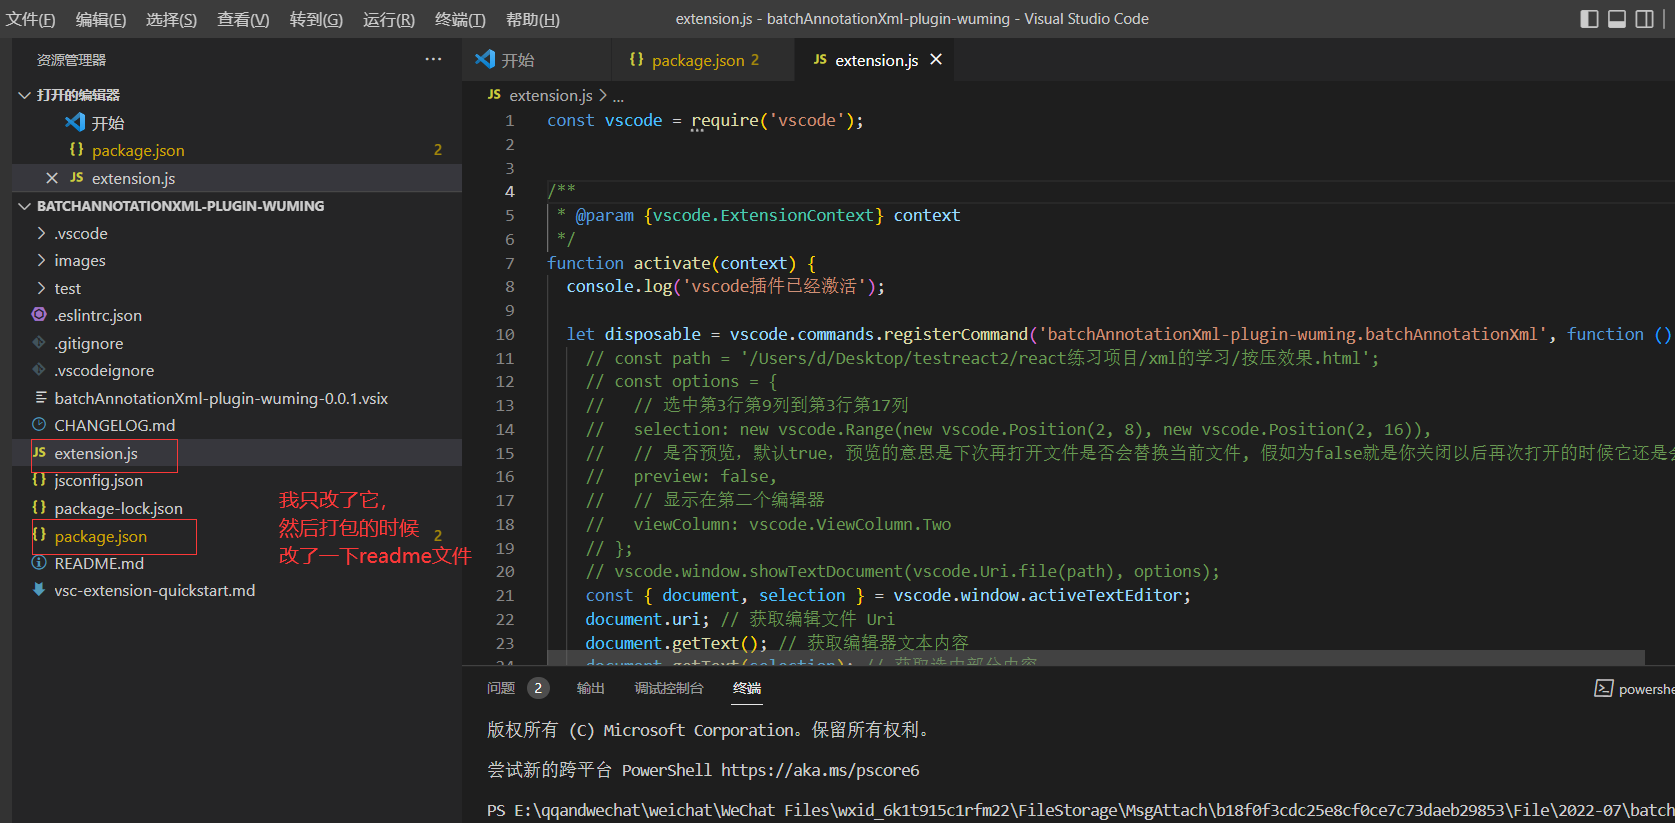Click jsconfig.json braces icon
1675x823 pixels.
point(39,480)
